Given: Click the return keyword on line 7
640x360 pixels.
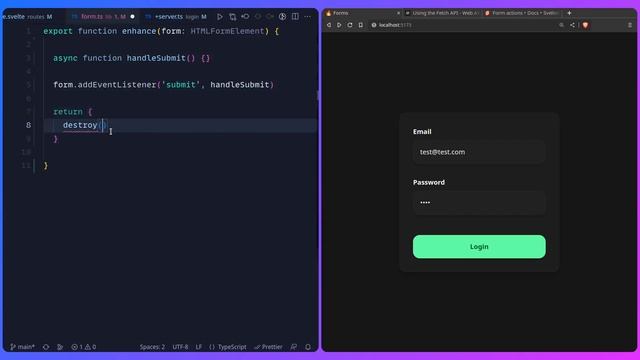Looking at the screenshot, I should point(68,112).
